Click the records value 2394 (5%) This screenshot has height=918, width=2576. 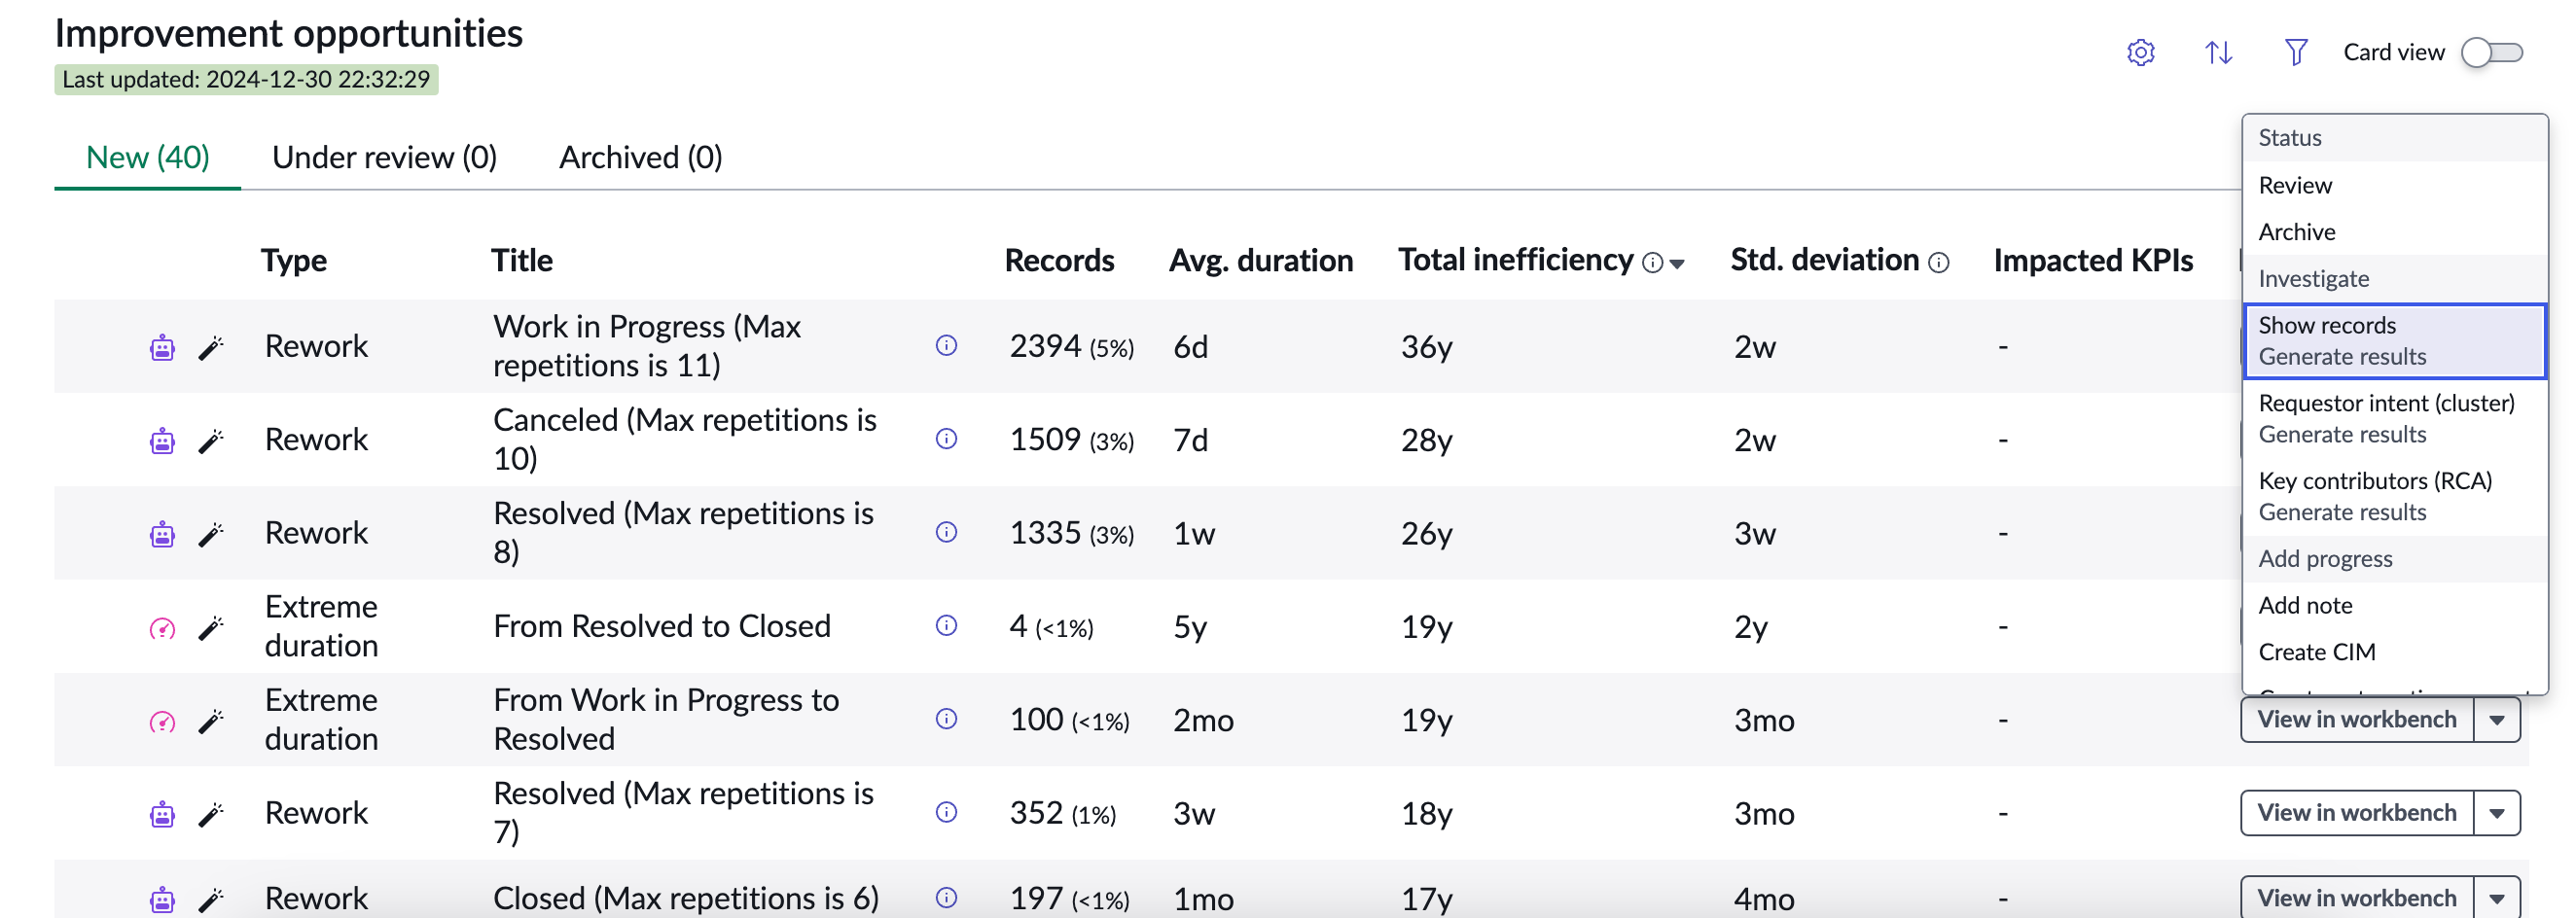[1071, 346]
